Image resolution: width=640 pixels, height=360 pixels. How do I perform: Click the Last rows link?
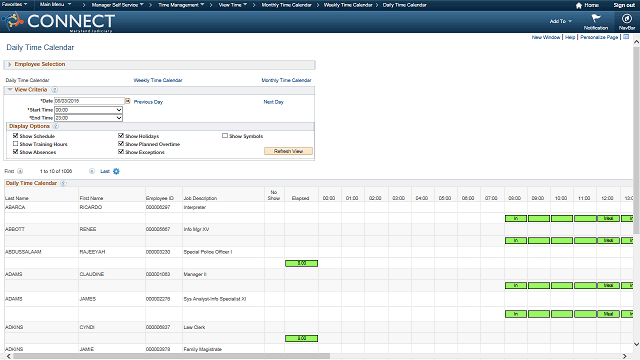click(105, 171)
